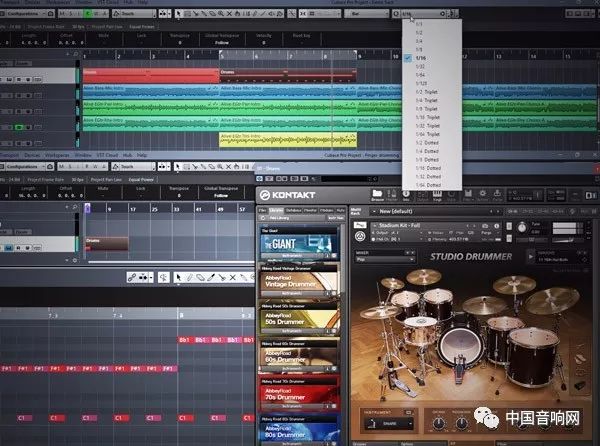The width and height of the screenshot is (600, 446).
Task: Toggle the S solo-all button in lower window
Action: [x=71, y=167]
